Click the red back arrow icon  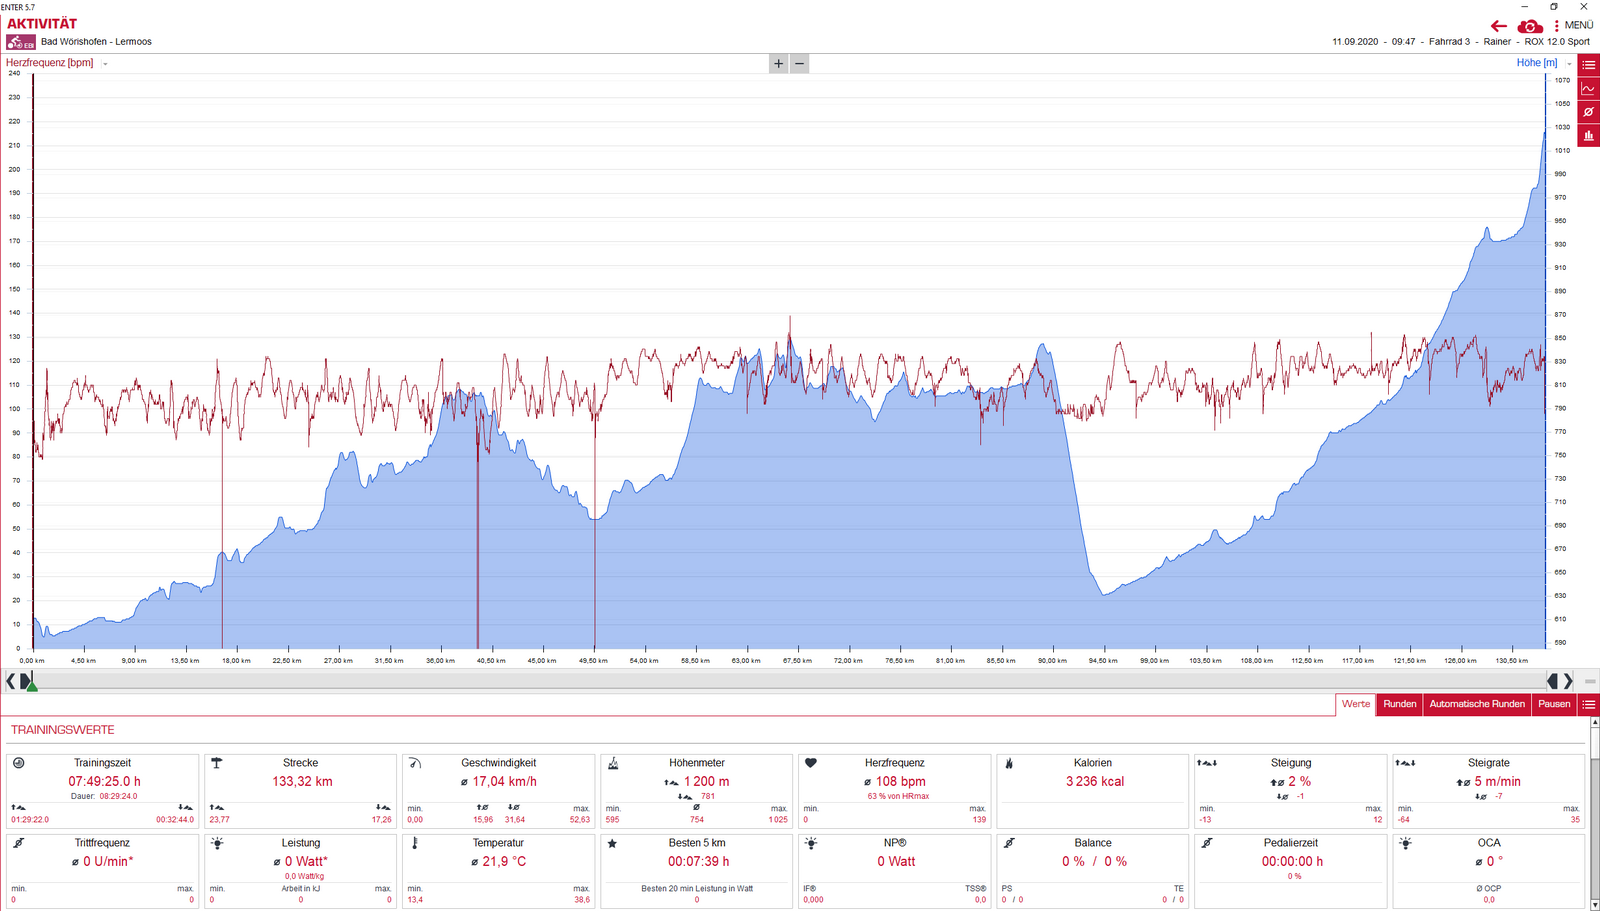click(x=1498, y=26)
